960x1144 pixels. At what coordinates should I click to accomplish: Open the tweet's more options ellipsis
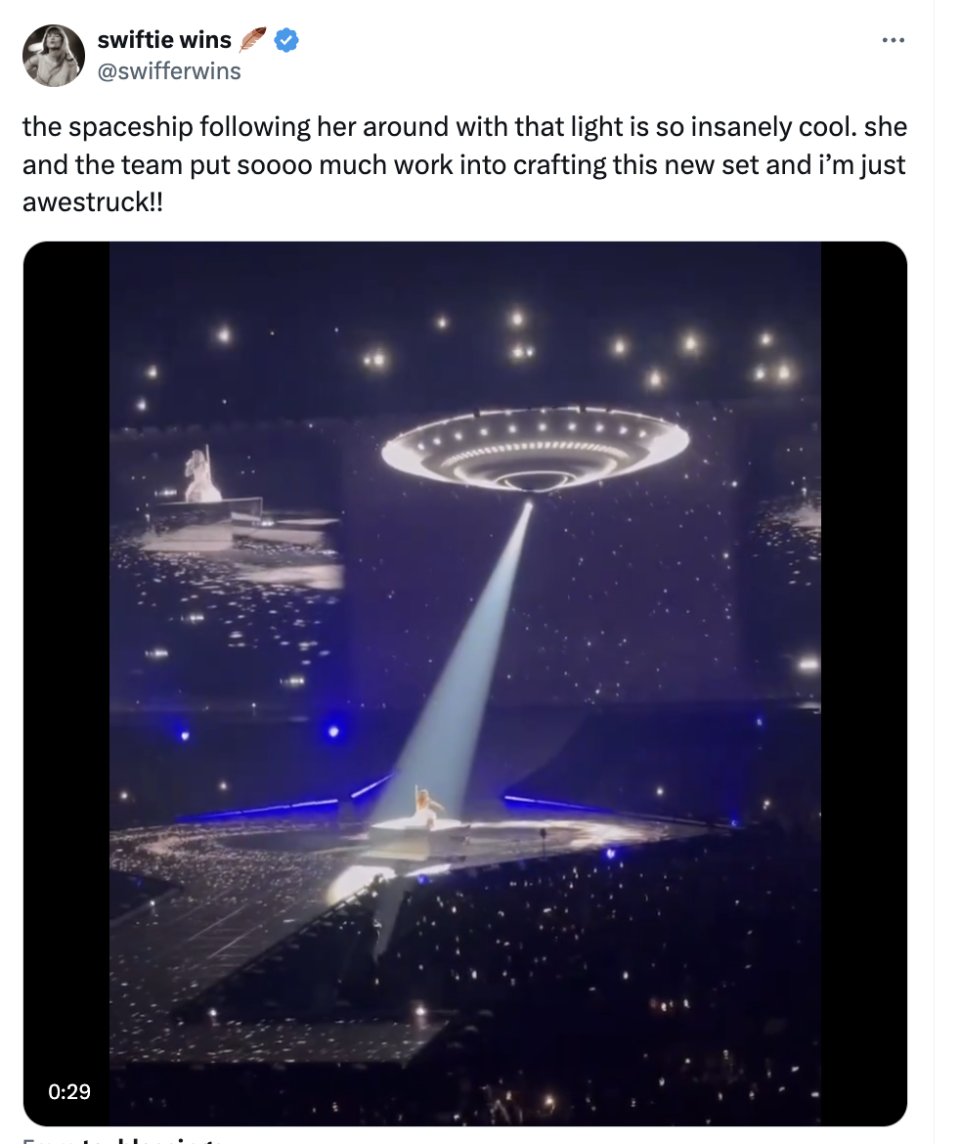[892, 40]
